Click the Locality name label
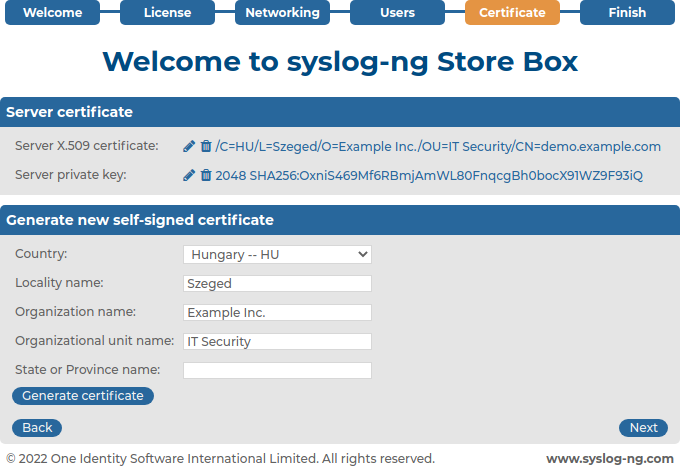The image size is (680, 467). [x=59, y=283]
